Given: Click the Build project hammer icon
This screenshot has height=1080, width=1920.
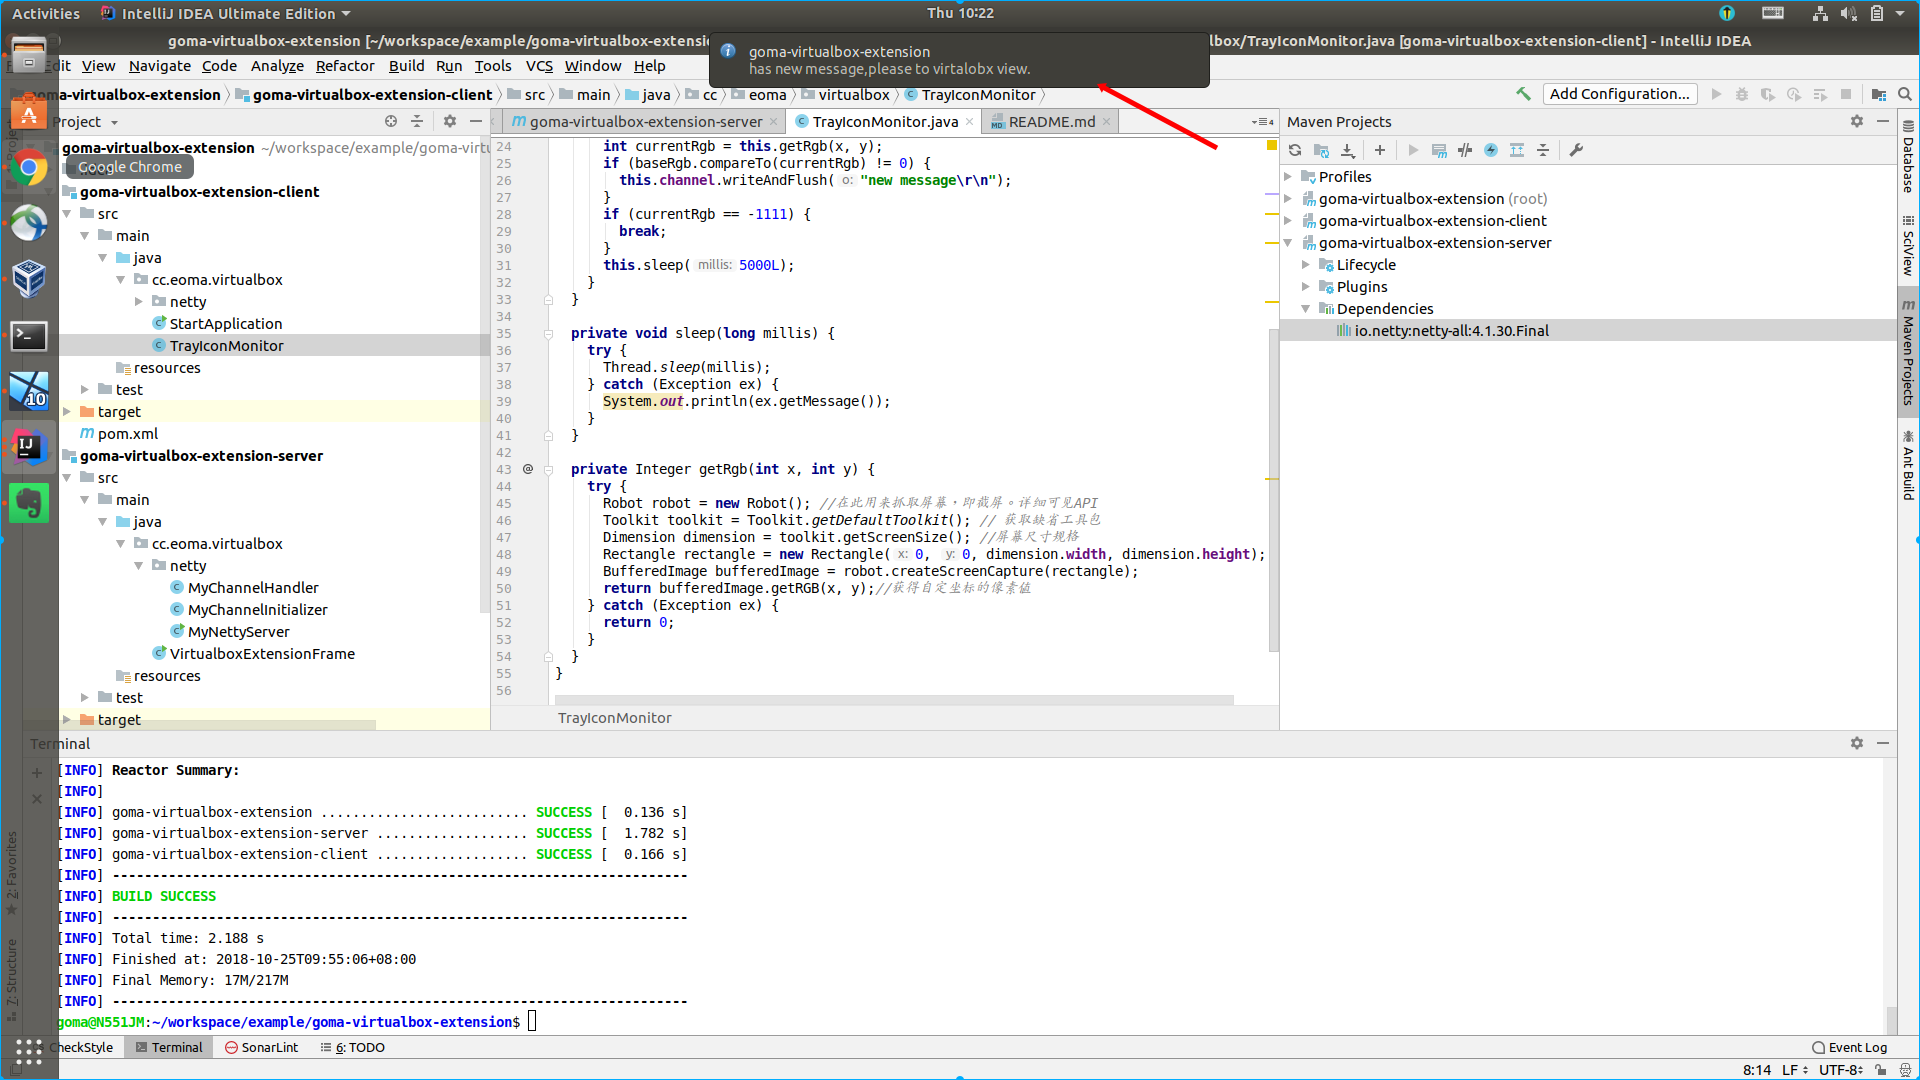Looking at the screenshot, I should coord(1523,94).
